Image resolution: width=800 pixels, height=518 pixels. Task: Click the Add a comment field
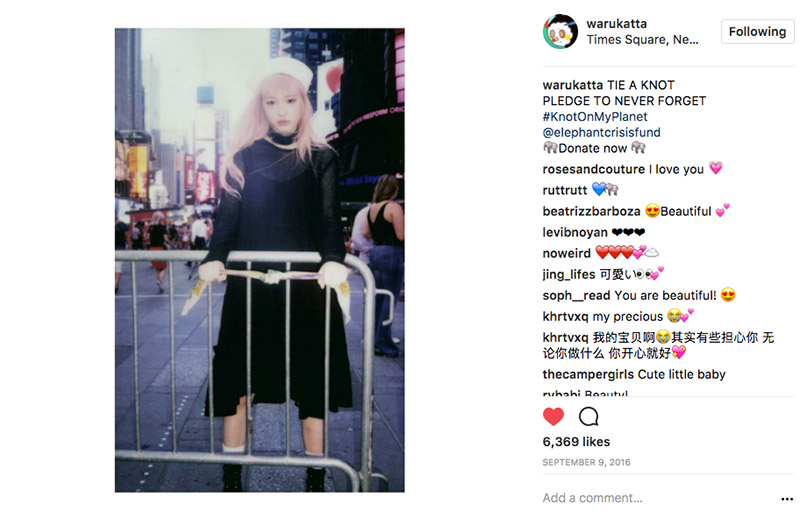(x=658, y=498)
